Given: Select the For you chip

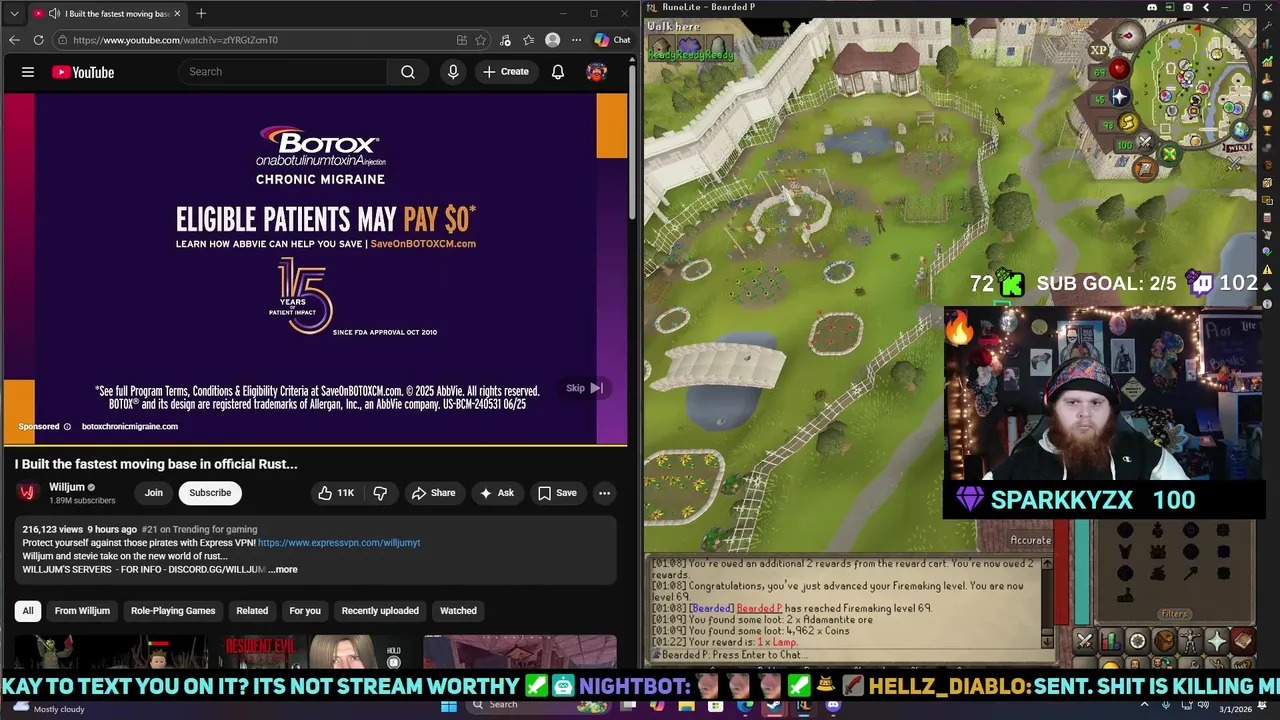Looking at the screenshot, I should click(x=305, y=611).
